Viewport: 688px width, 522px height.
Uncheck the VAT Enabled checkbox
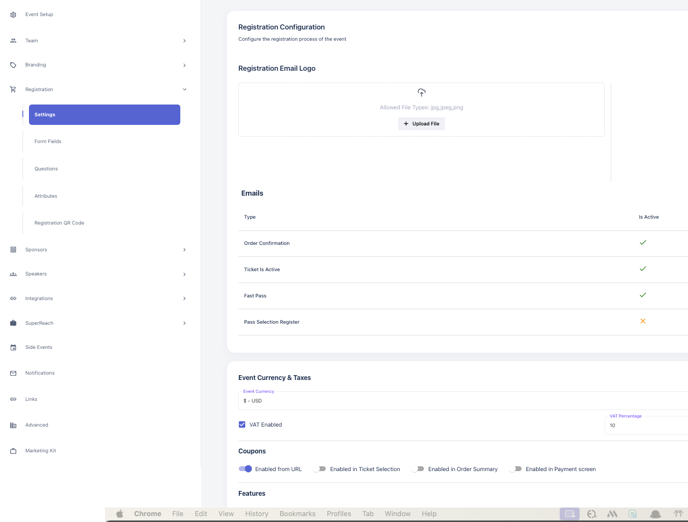pos(242,425)
